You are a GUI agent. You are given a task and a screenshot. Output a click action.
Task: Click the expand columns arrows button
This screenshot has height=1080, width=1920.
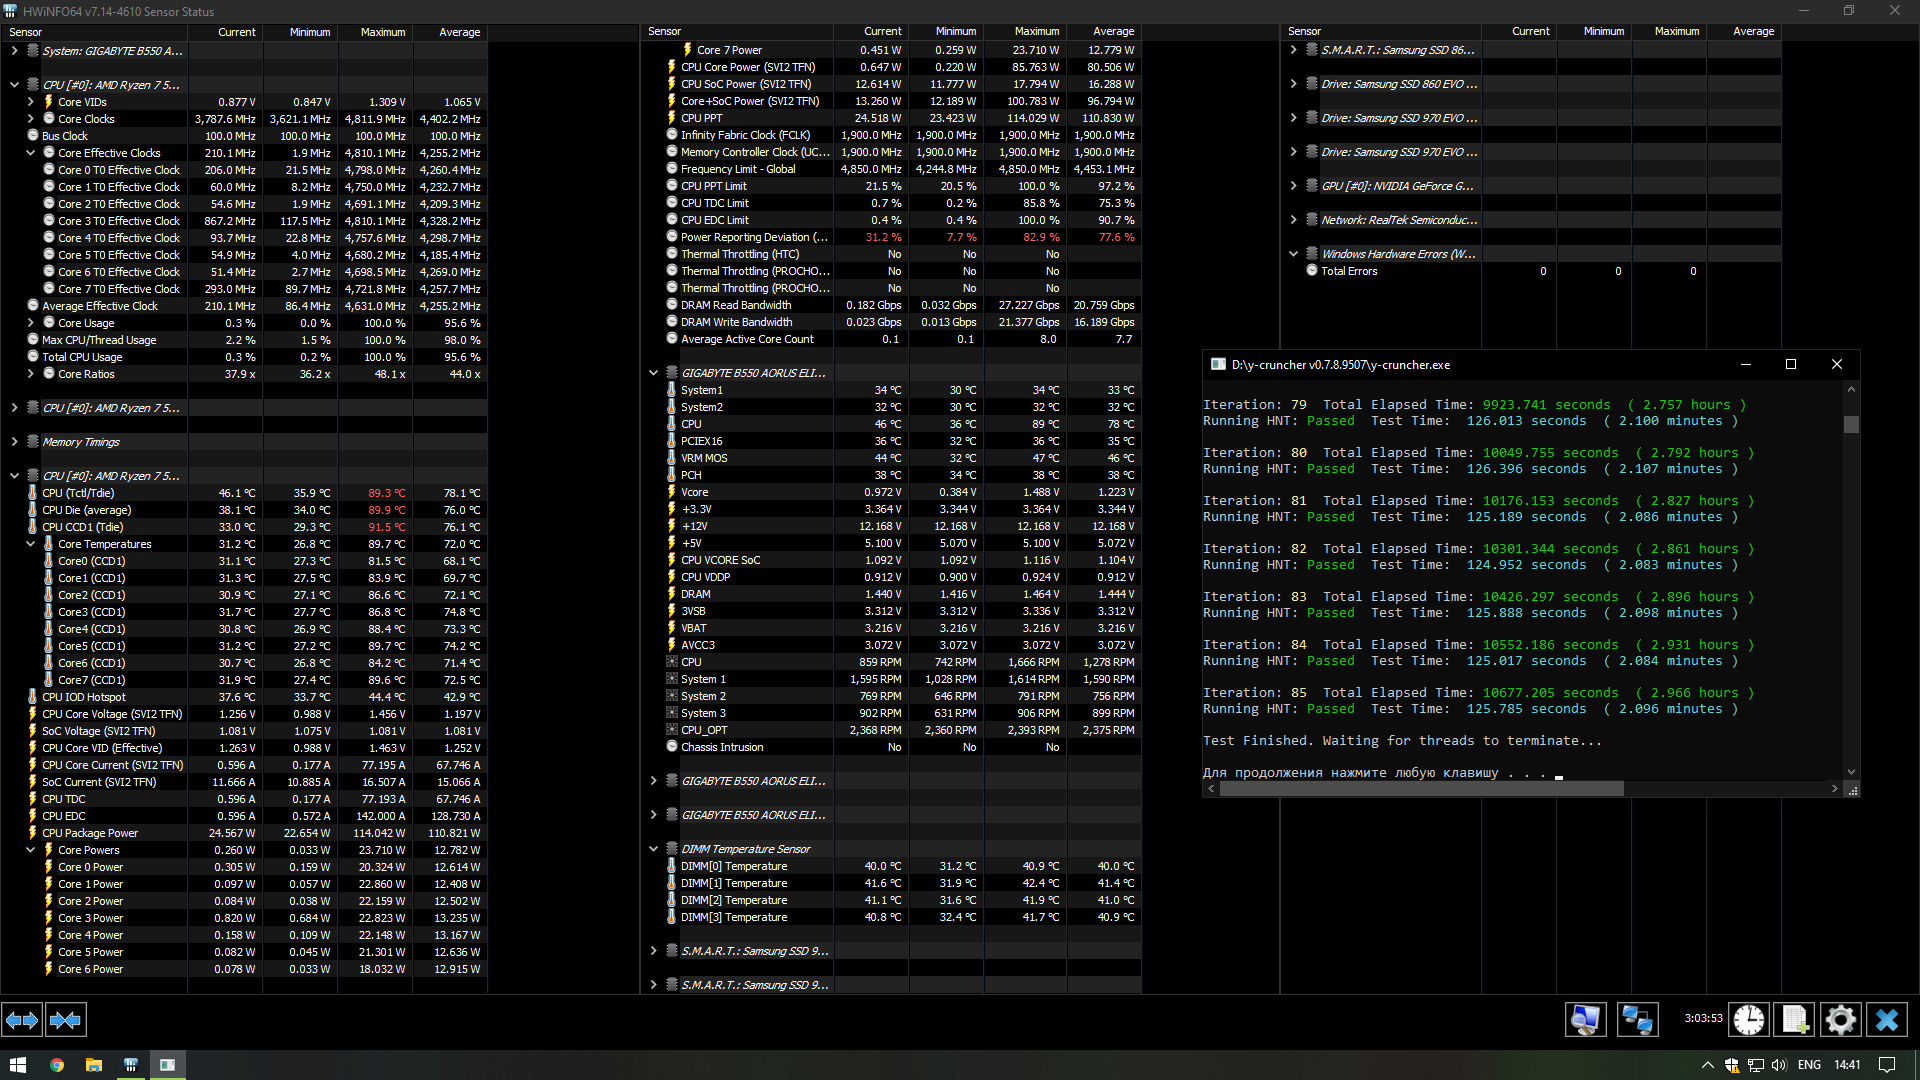[22, 1020]
